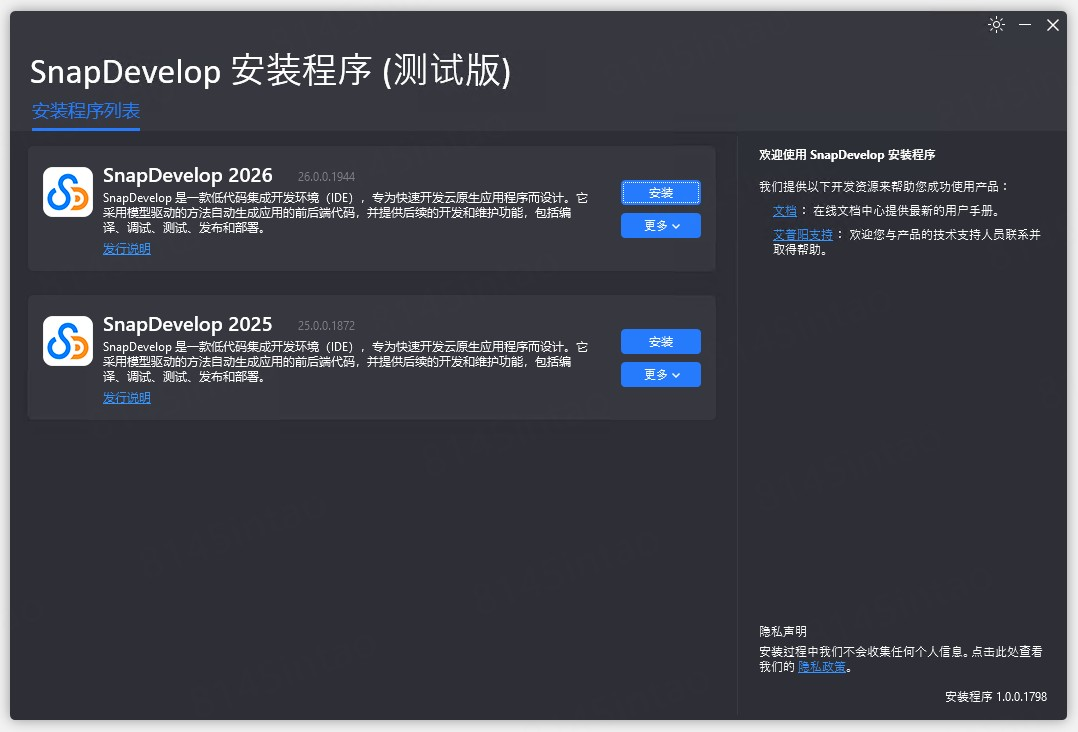Click the 欢迎使用 SnapDevelop 安装程序 heading
This screenshot has width=1078, height=732.
point(847,155)
